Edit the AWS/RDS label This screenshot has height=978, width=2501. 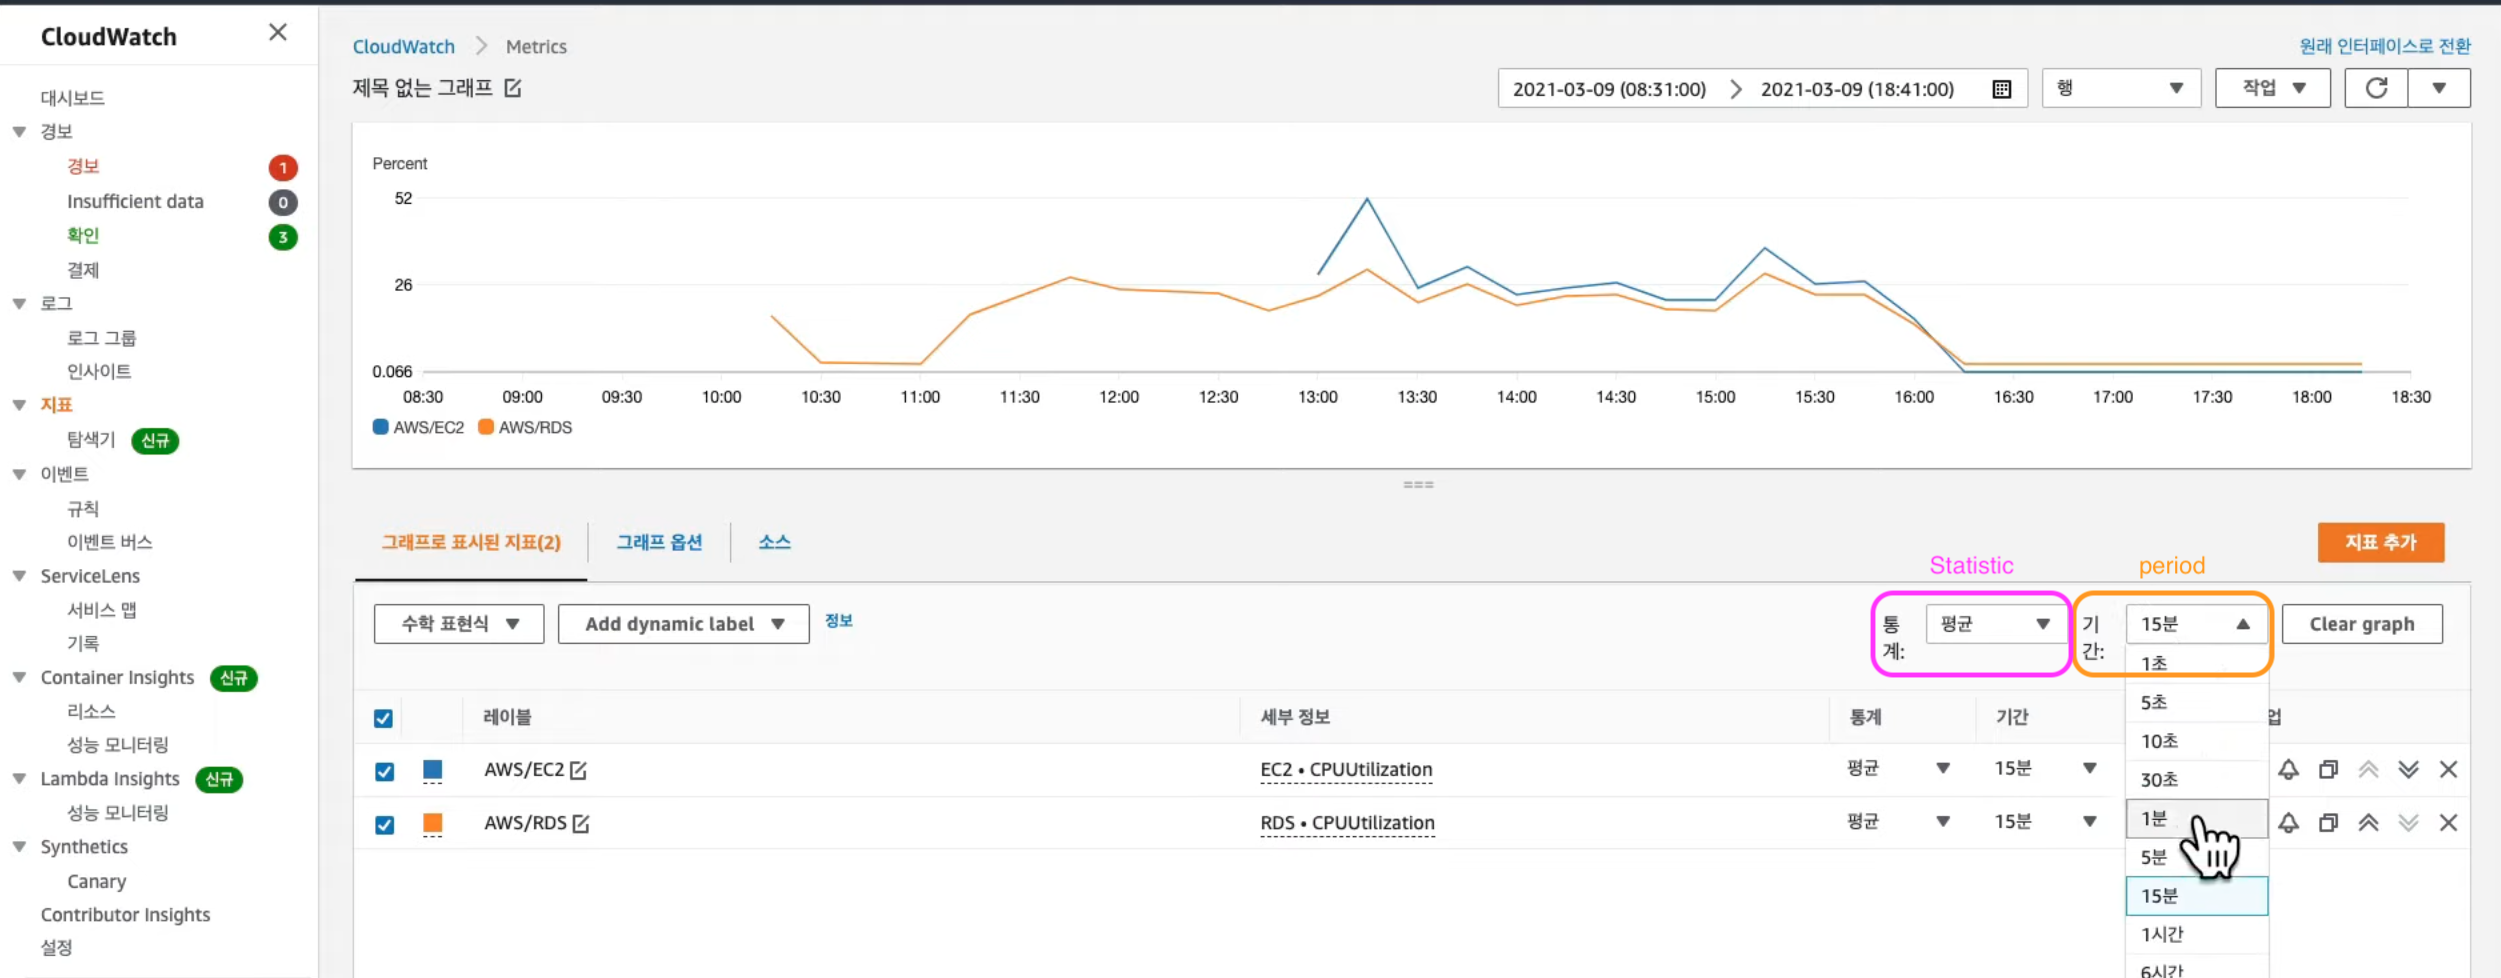tap(581, 823)
